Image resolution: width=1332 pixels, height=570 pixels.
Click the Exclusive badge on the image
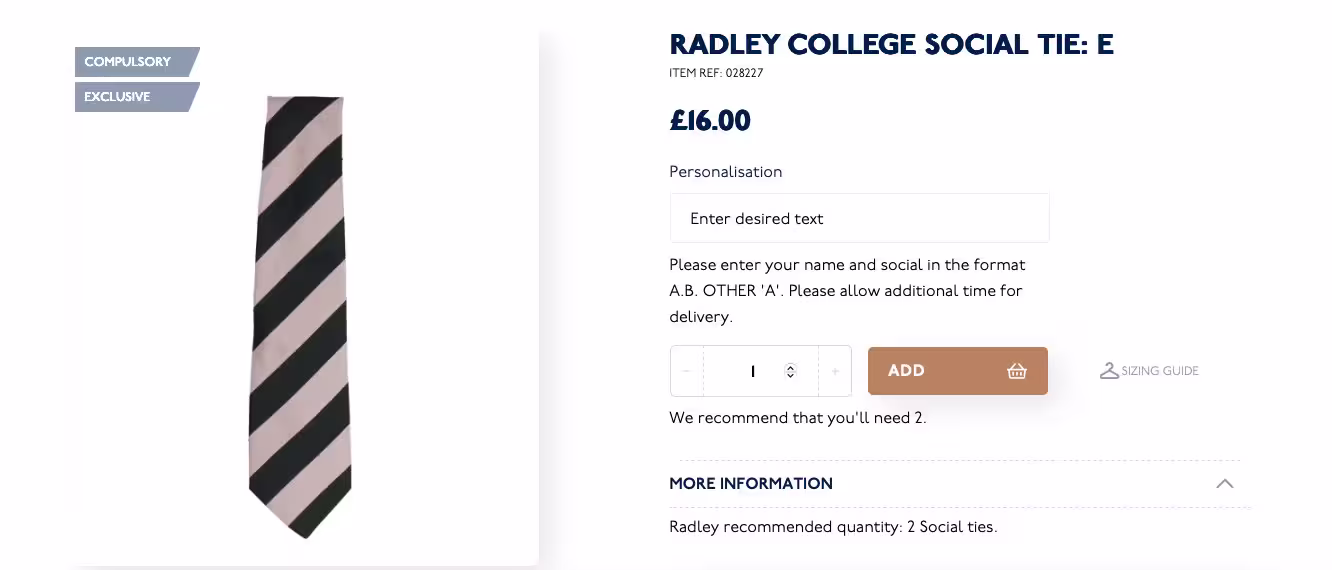pyautogui.click(x=118, y=97)
